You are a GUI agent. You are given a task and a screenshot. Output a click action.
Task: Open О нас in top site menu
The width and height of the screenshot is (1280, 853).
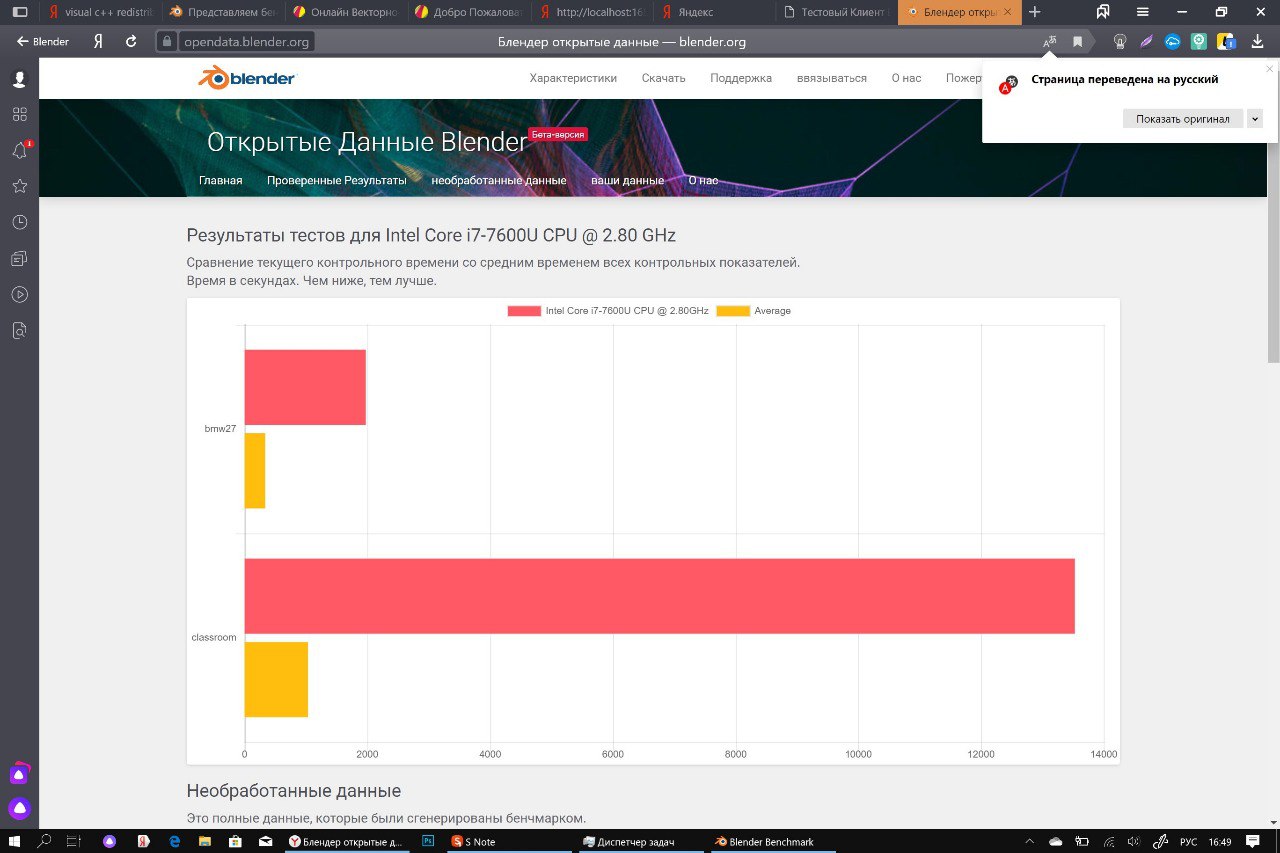907,78
